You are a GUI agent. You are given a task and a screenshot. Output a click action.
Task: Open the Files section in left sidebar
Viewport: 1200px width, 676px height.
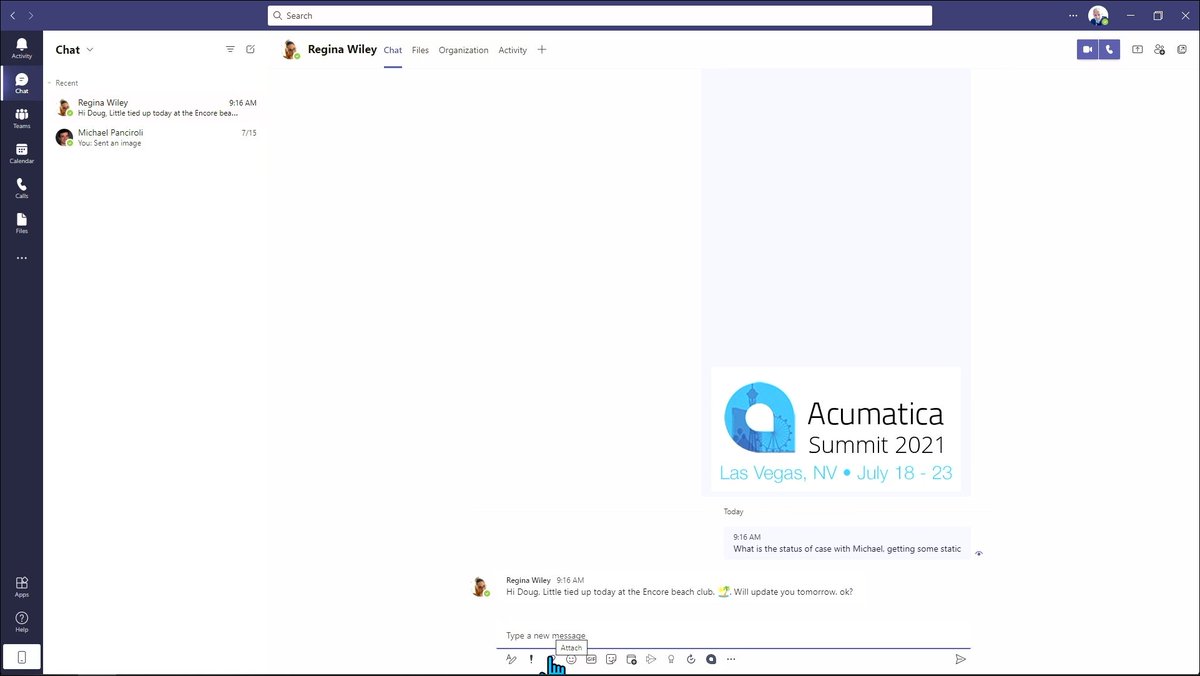[21, 223]
